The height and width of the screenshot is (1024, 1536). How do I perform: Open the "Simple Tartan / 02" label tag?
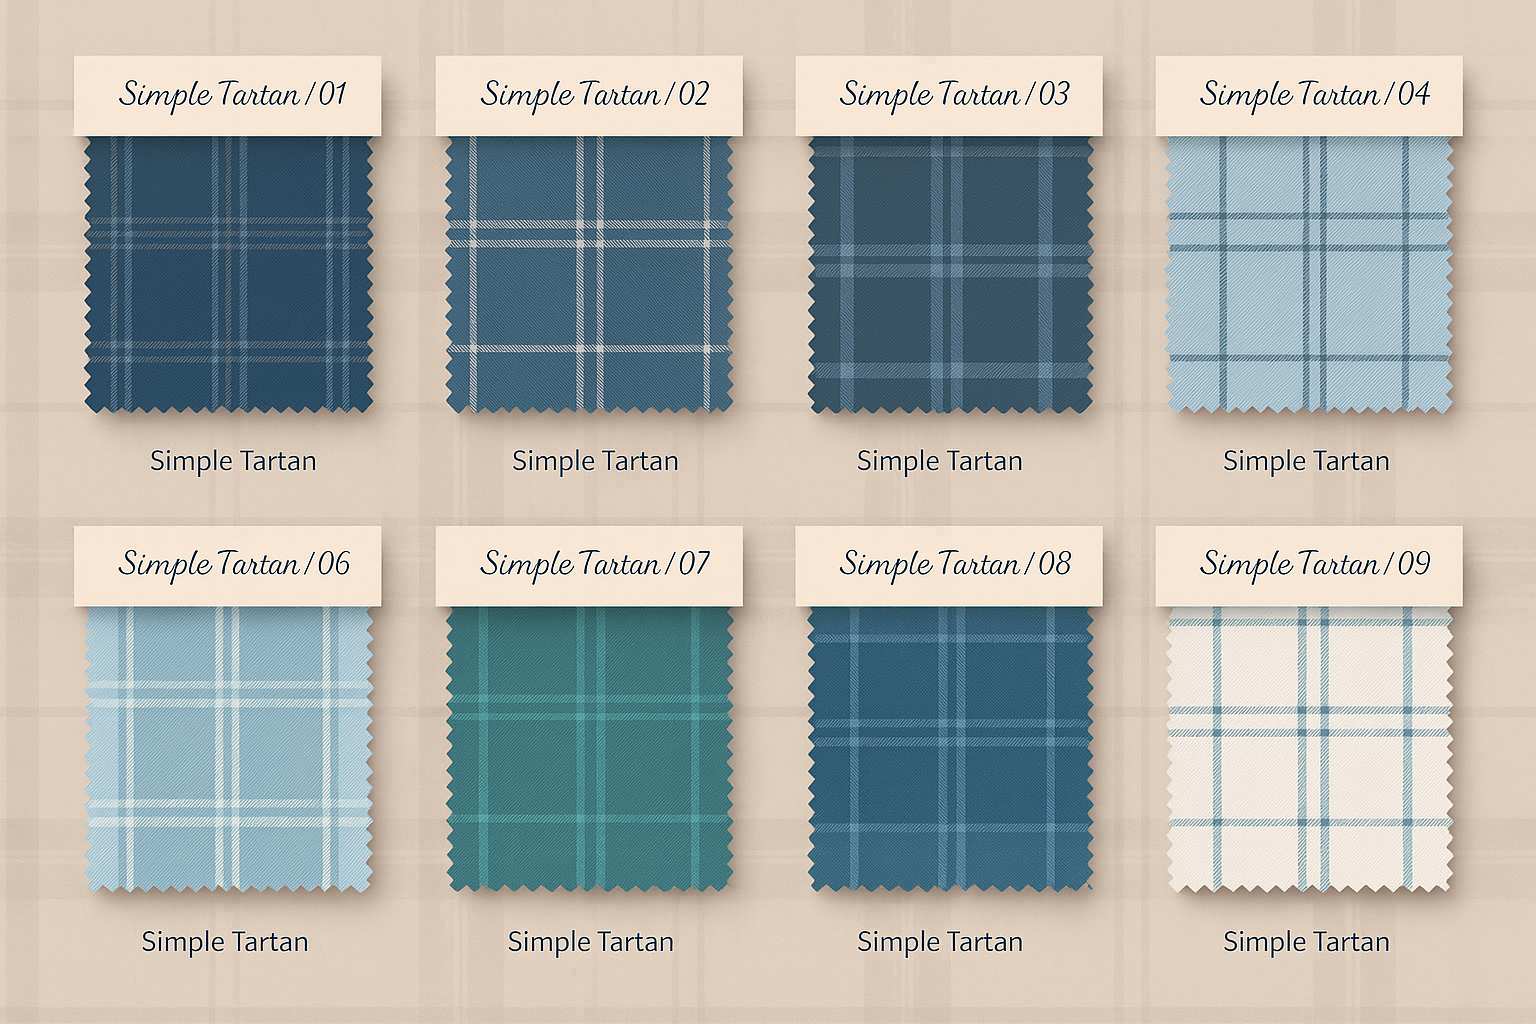pos(589,95)
